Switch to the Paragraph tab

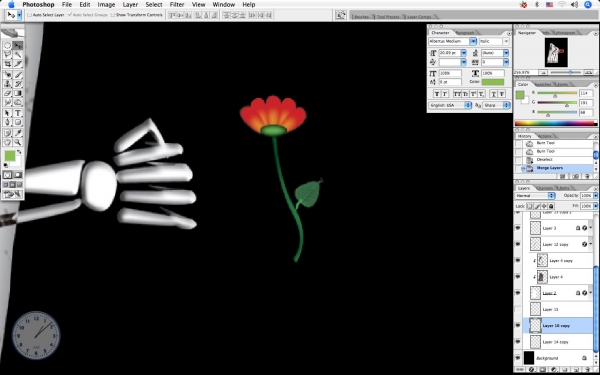coord(465,33)
